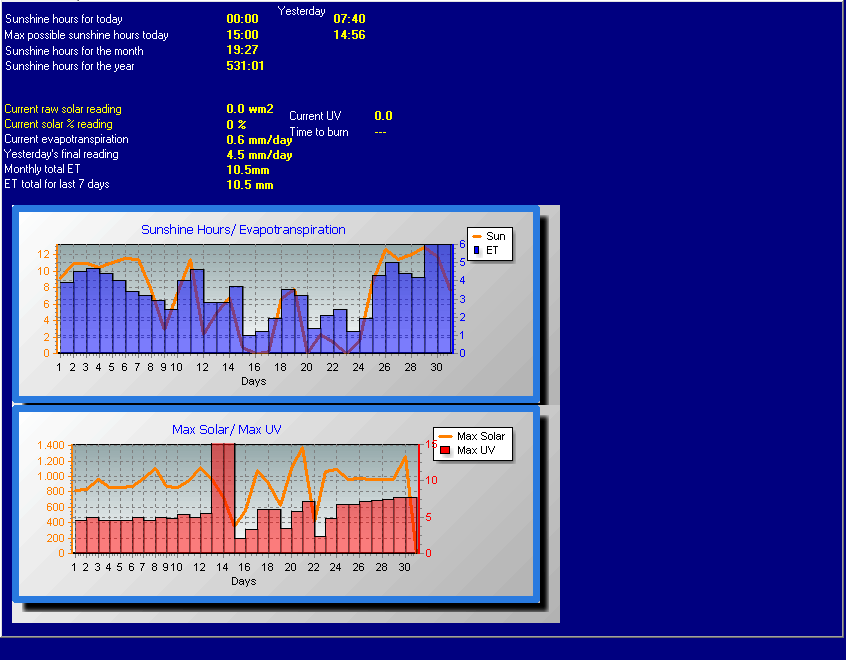This screenshot has width=846, height=660.
Task: Click the "Max Solar/ Max UV" chart title
Action: tap(227, 430)
